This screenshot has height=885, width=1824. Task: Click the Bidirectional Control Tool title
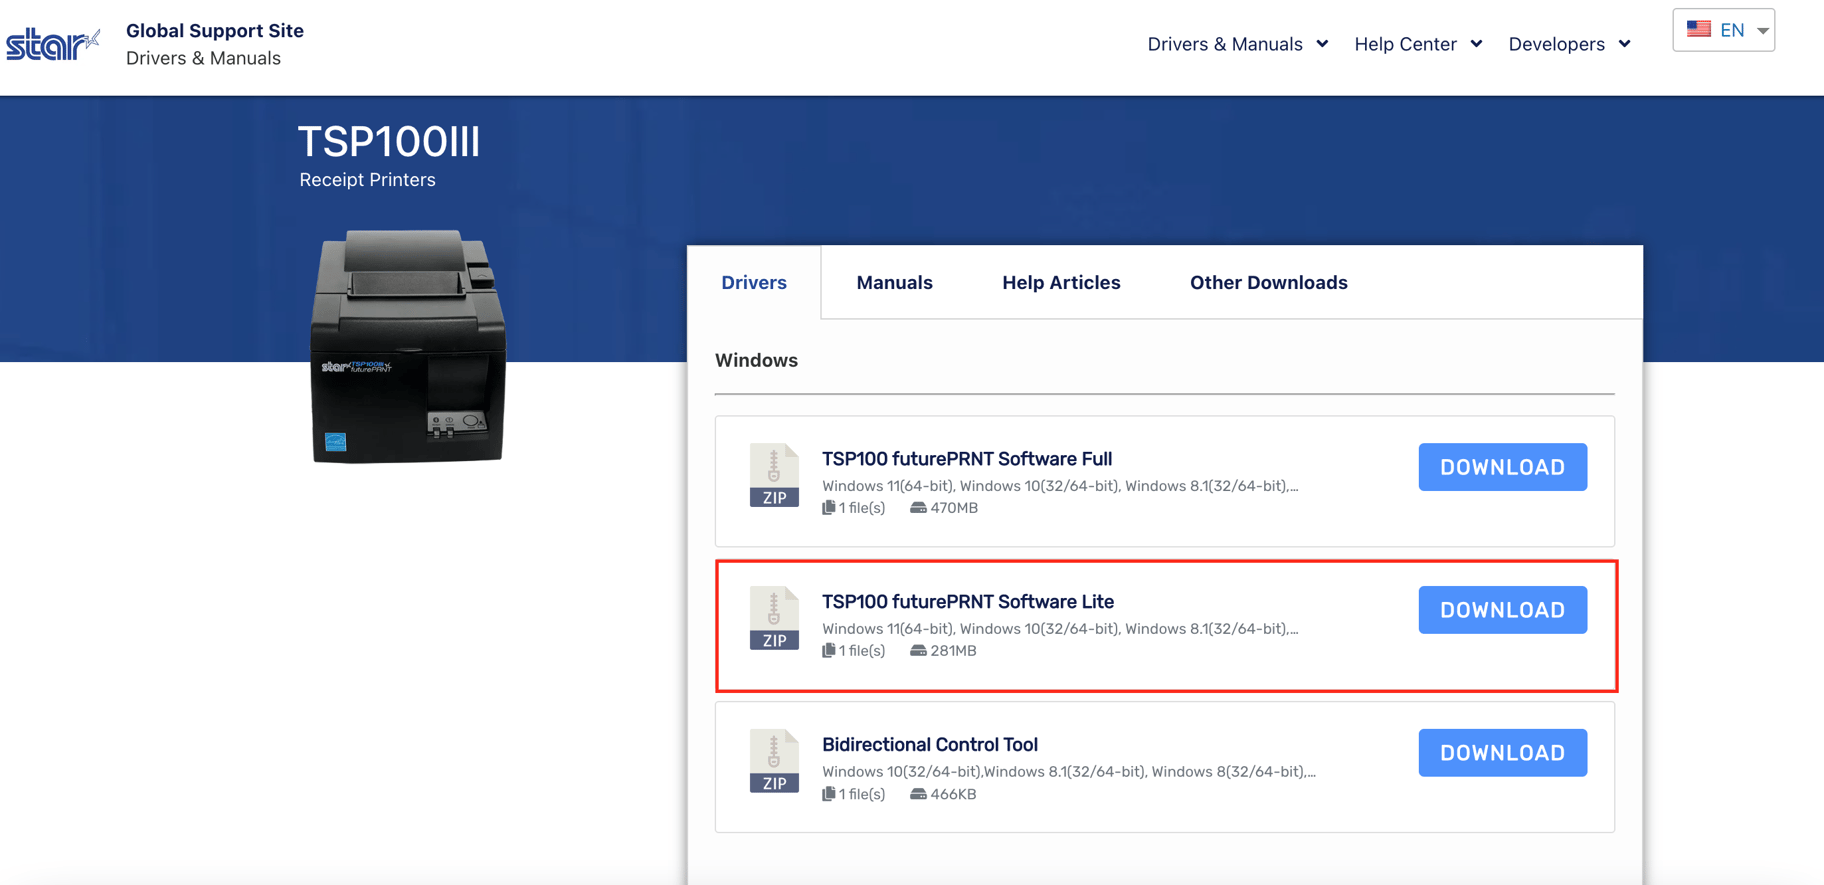click(x=930, y=745)
